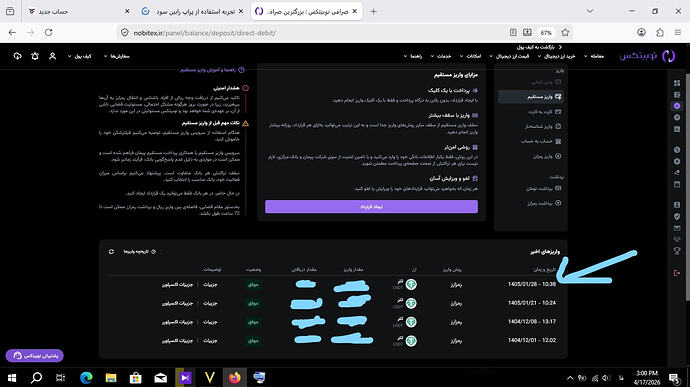Click the help icon beside direct deposit guide
This screenshot has width=690, height=387.
[x=241, y=70]
